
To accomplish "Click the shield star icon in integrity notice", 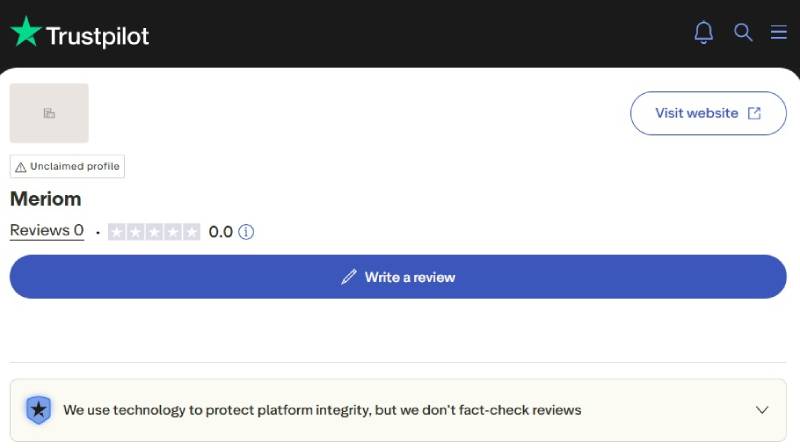I will pos(38,410).
